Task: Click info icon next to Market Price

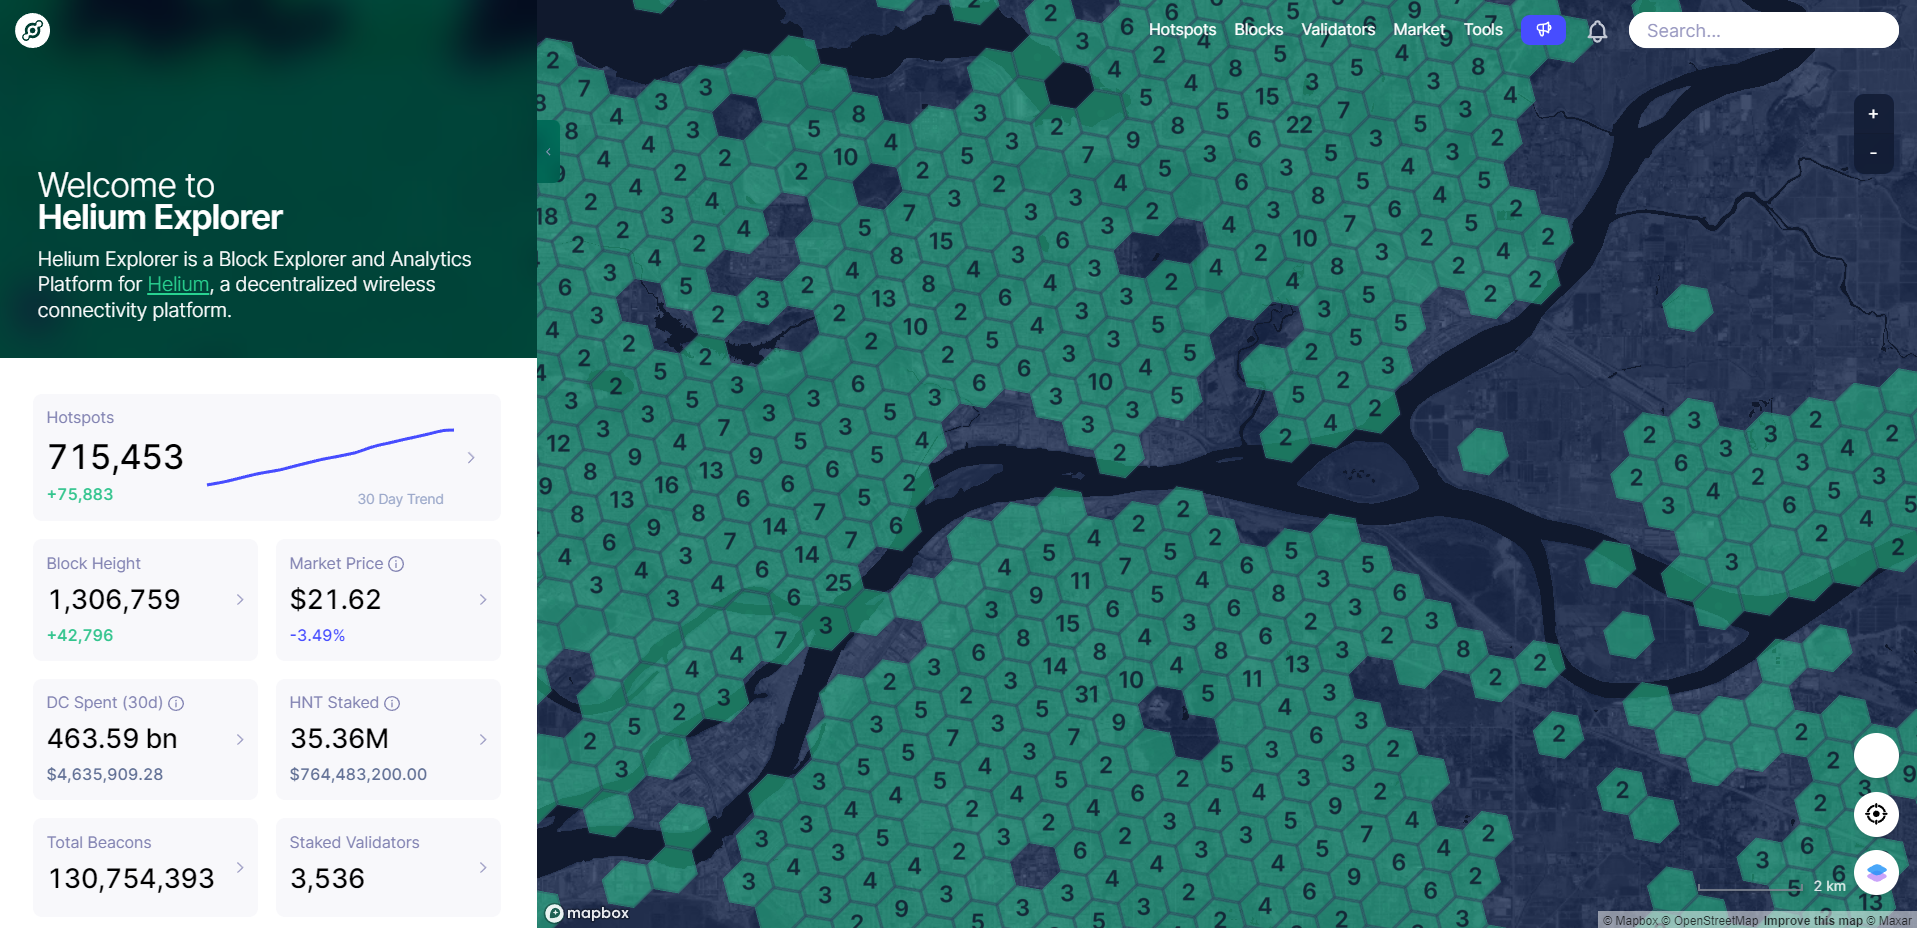Action: 396,564
